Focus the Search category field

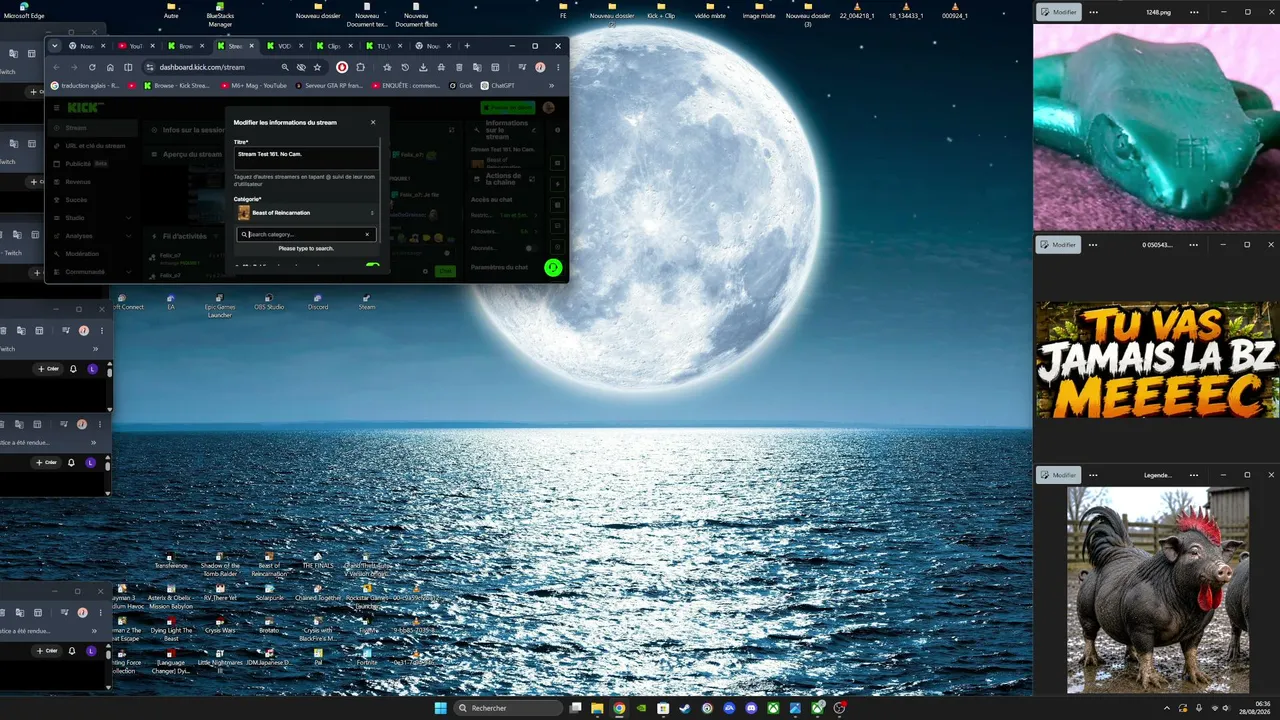click(305, 234)
